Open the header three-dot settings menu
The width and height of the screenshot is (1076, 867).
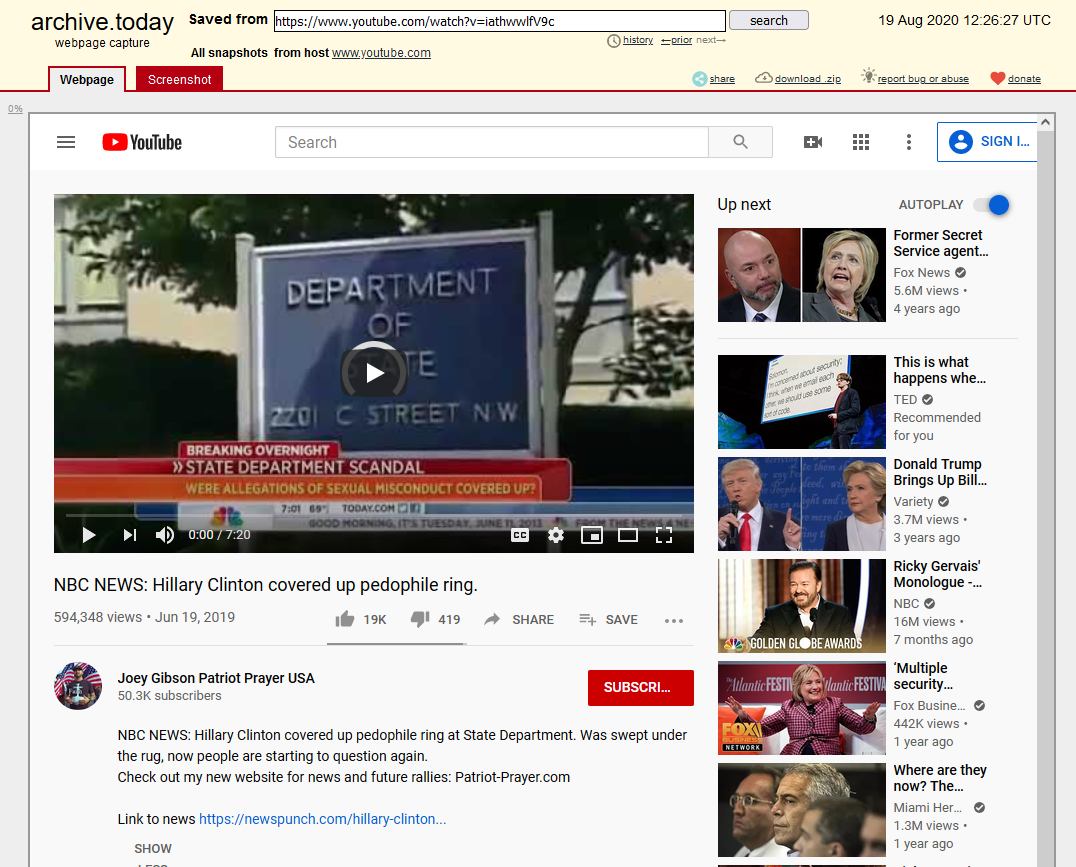[909, 142]
